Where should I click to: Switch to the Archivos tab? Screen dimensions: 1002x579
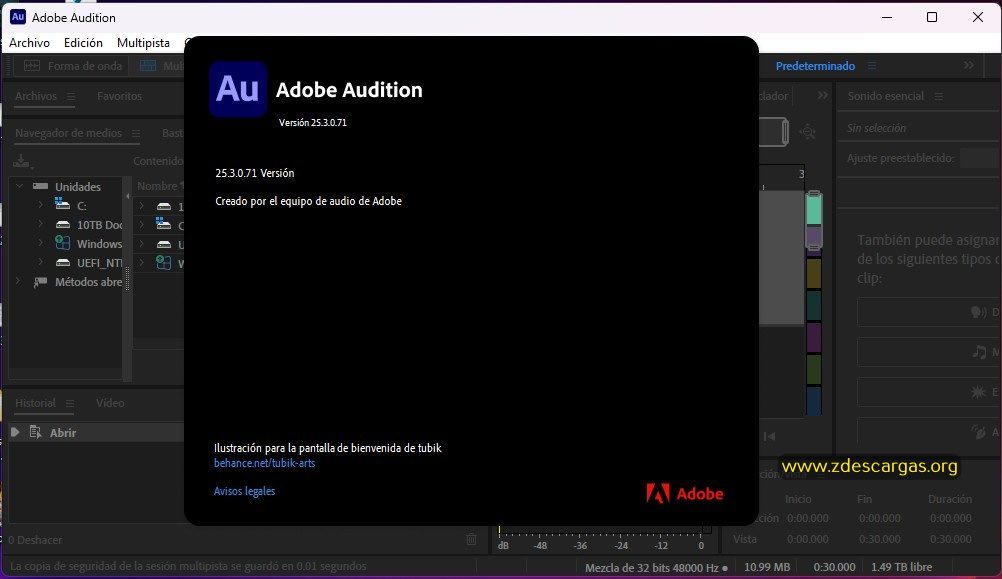(36, 96)
